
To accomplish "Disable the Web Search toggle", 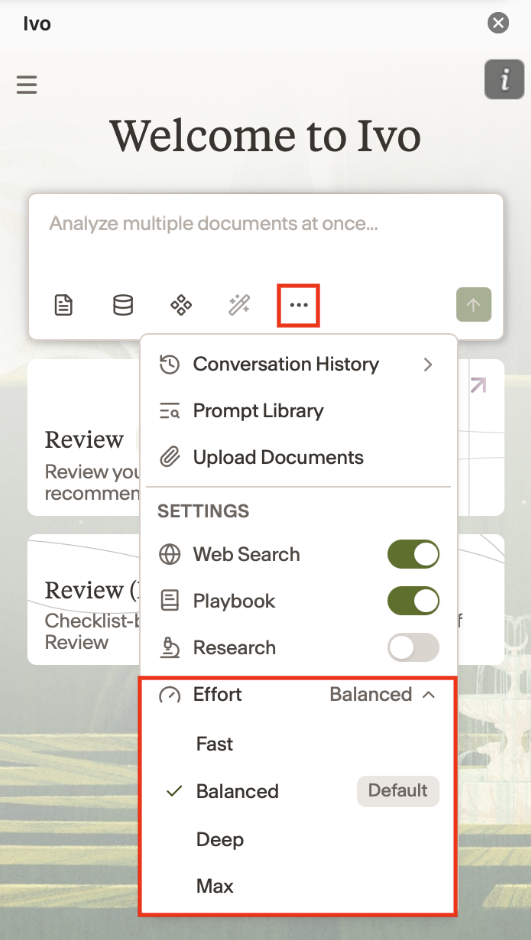I will [413, 554].
